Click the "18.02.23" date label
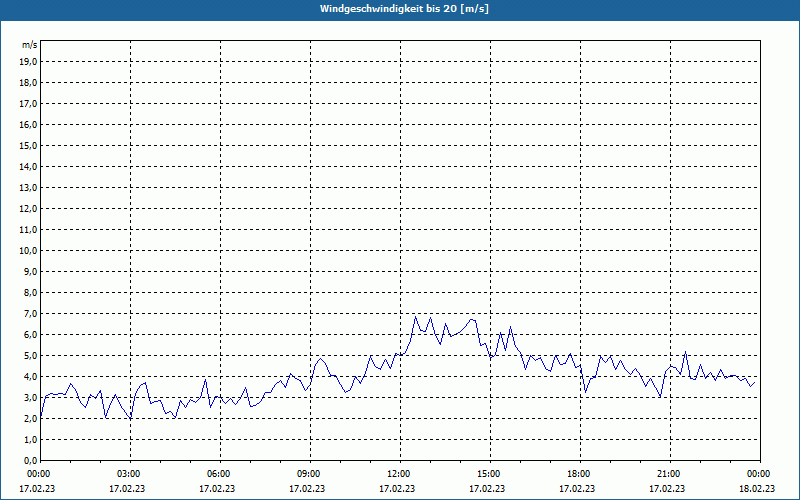This screenshot has width=800, height=500. point(757,488)
